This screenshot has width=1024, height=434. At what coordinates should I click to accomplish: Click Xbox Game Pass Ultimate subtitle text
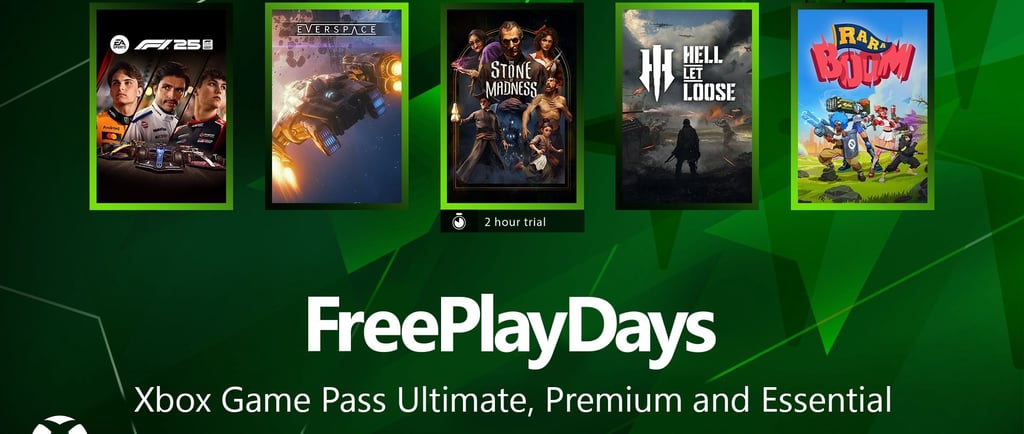click(513, 399)
